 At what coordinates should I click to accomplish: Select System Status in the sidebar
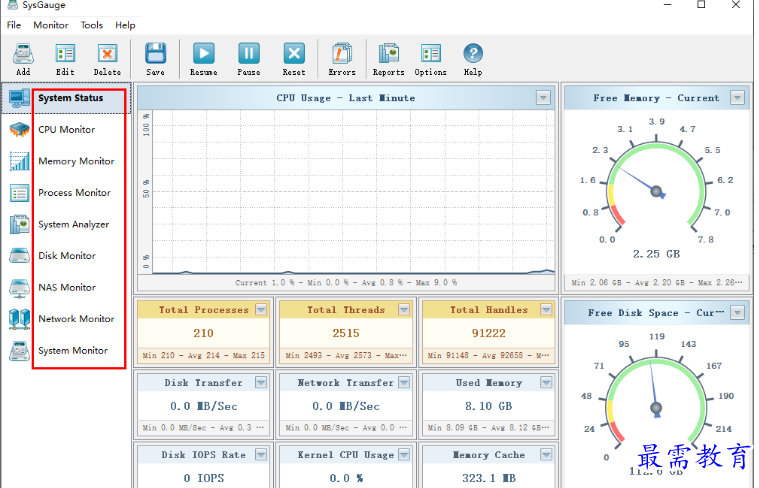coord(71,98)
